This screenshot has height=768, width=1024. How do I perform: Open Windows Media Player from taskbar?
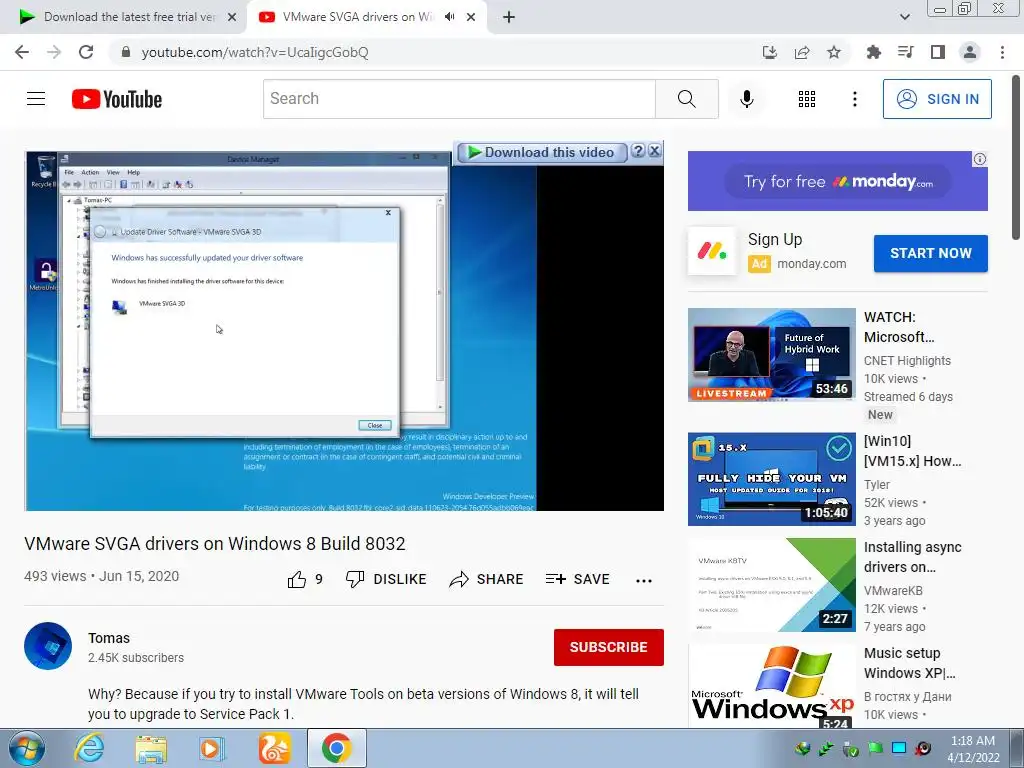click(x=212, y=748)
